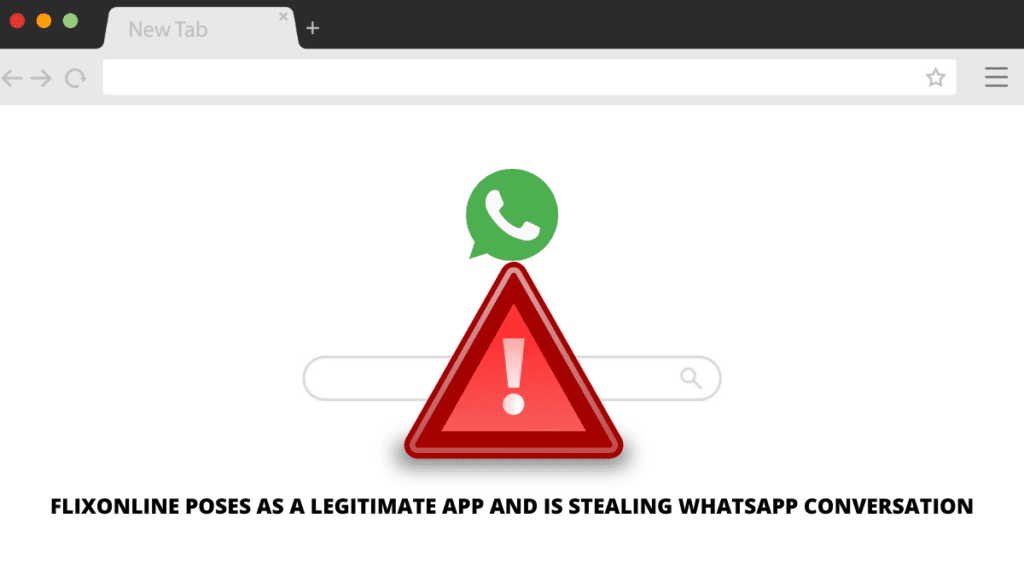
Task: Open the hamburger menu
Action: [996, 77]
